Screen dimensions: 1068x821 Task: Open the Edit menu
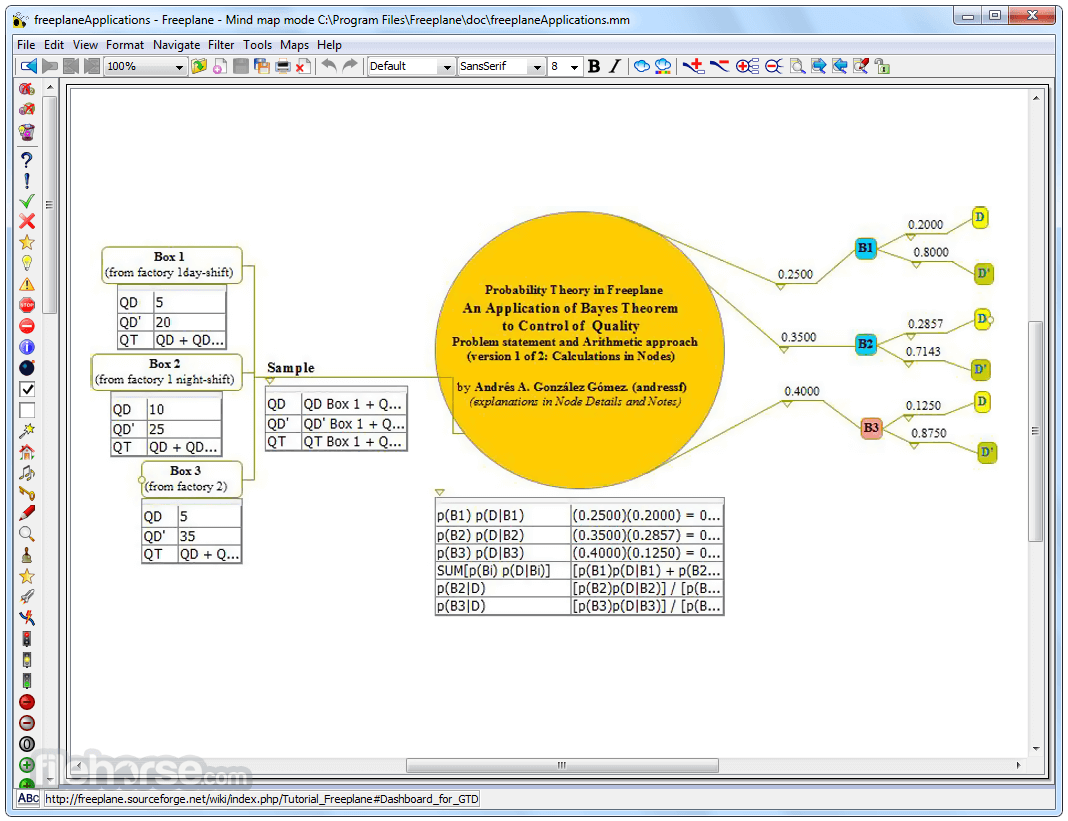pos(54,45)
